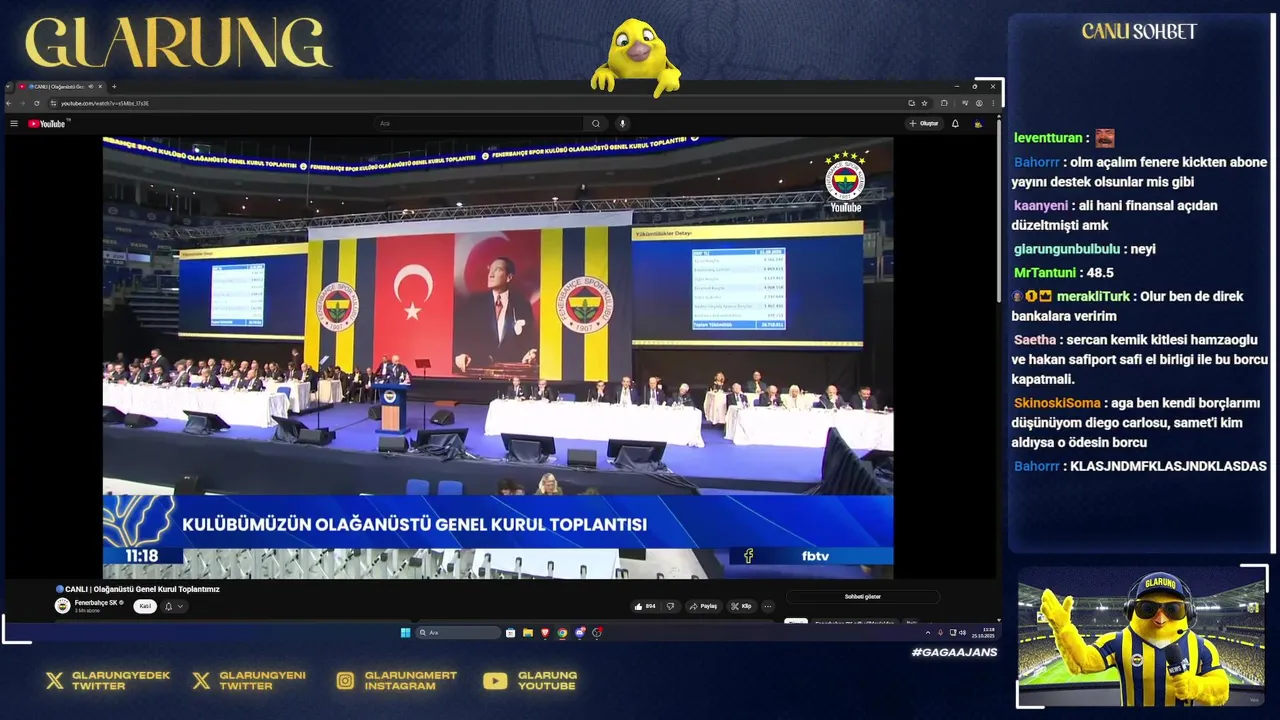Open the GLARUNG YouTube link

(x=531, y=681)
